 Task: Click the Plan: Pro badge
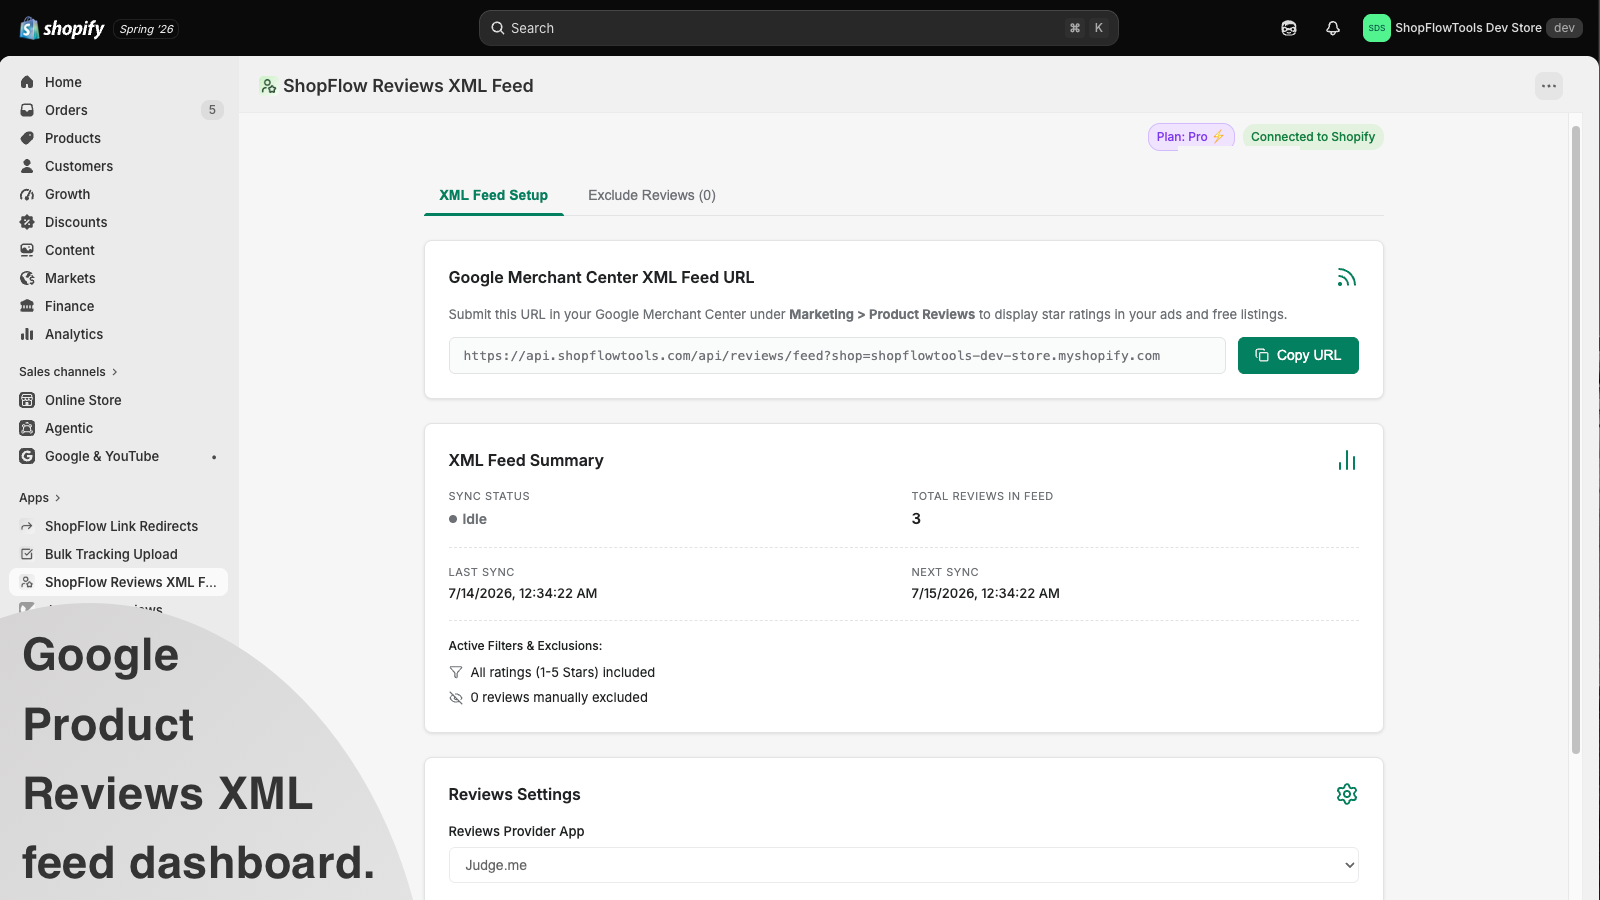tap(1191, 137)
